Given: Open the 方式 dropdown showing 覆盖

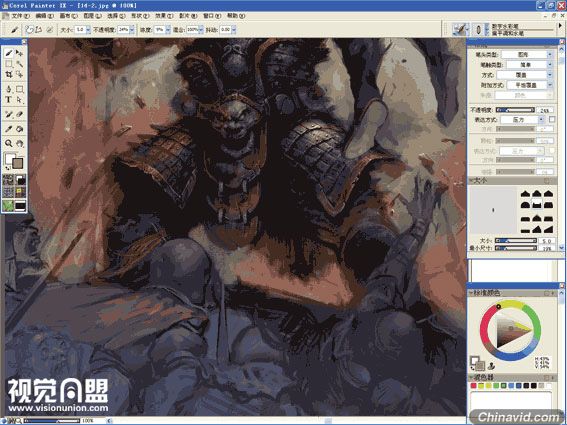Looking at the screenshot, I should coord(524,75).
